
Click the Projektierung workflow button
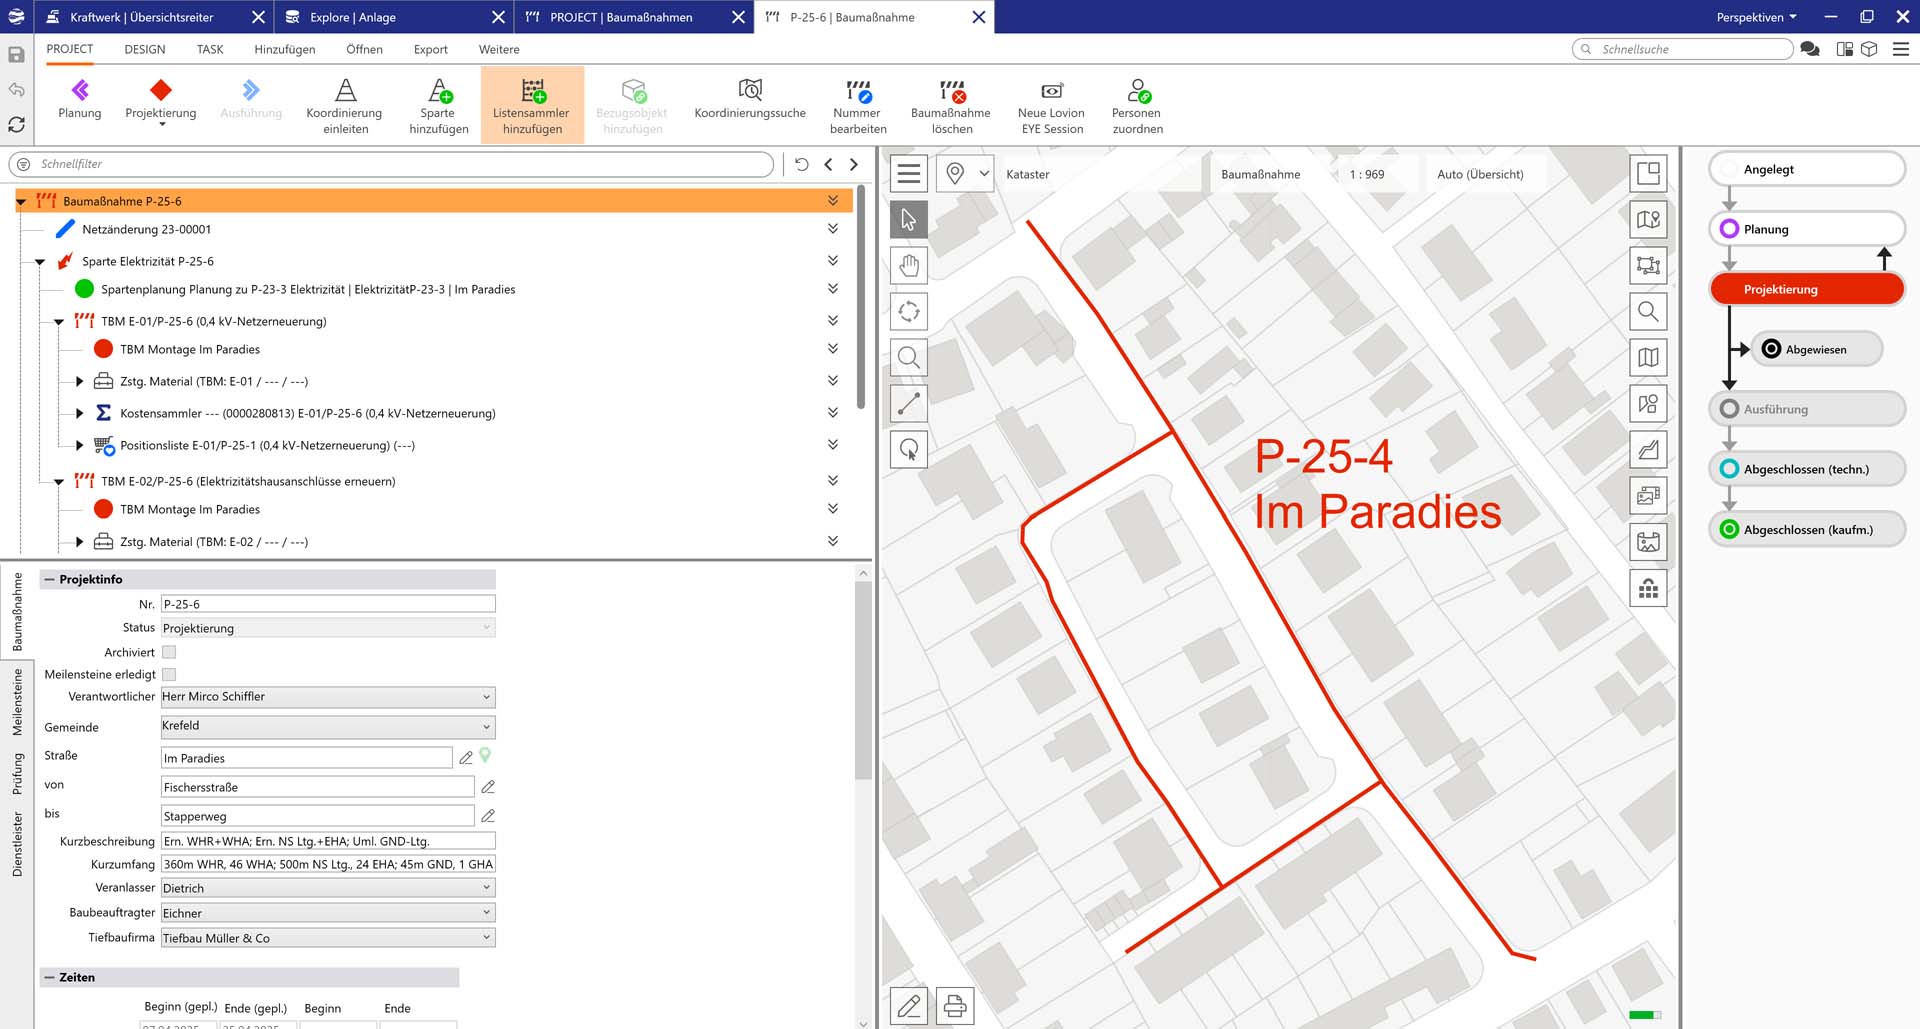[1806, 289]
